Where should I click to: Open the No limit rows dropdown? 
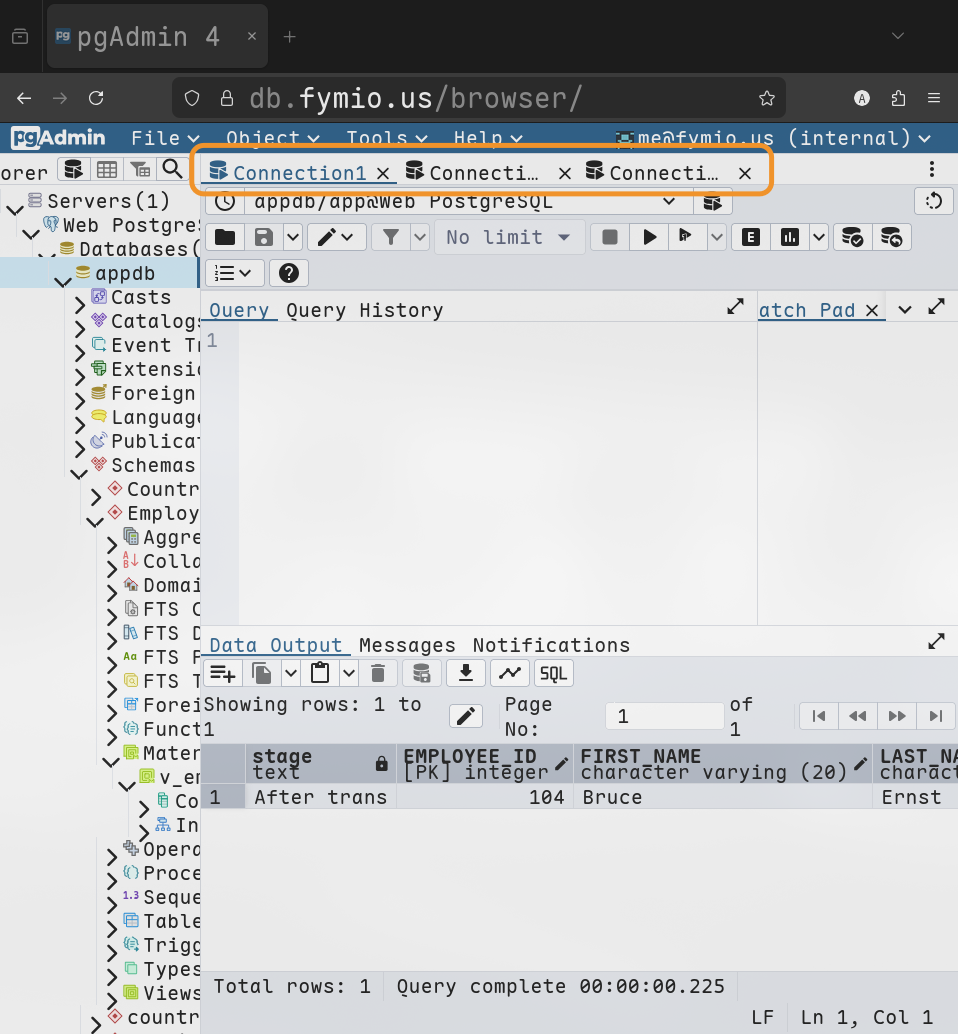click(x=508, y=237)
